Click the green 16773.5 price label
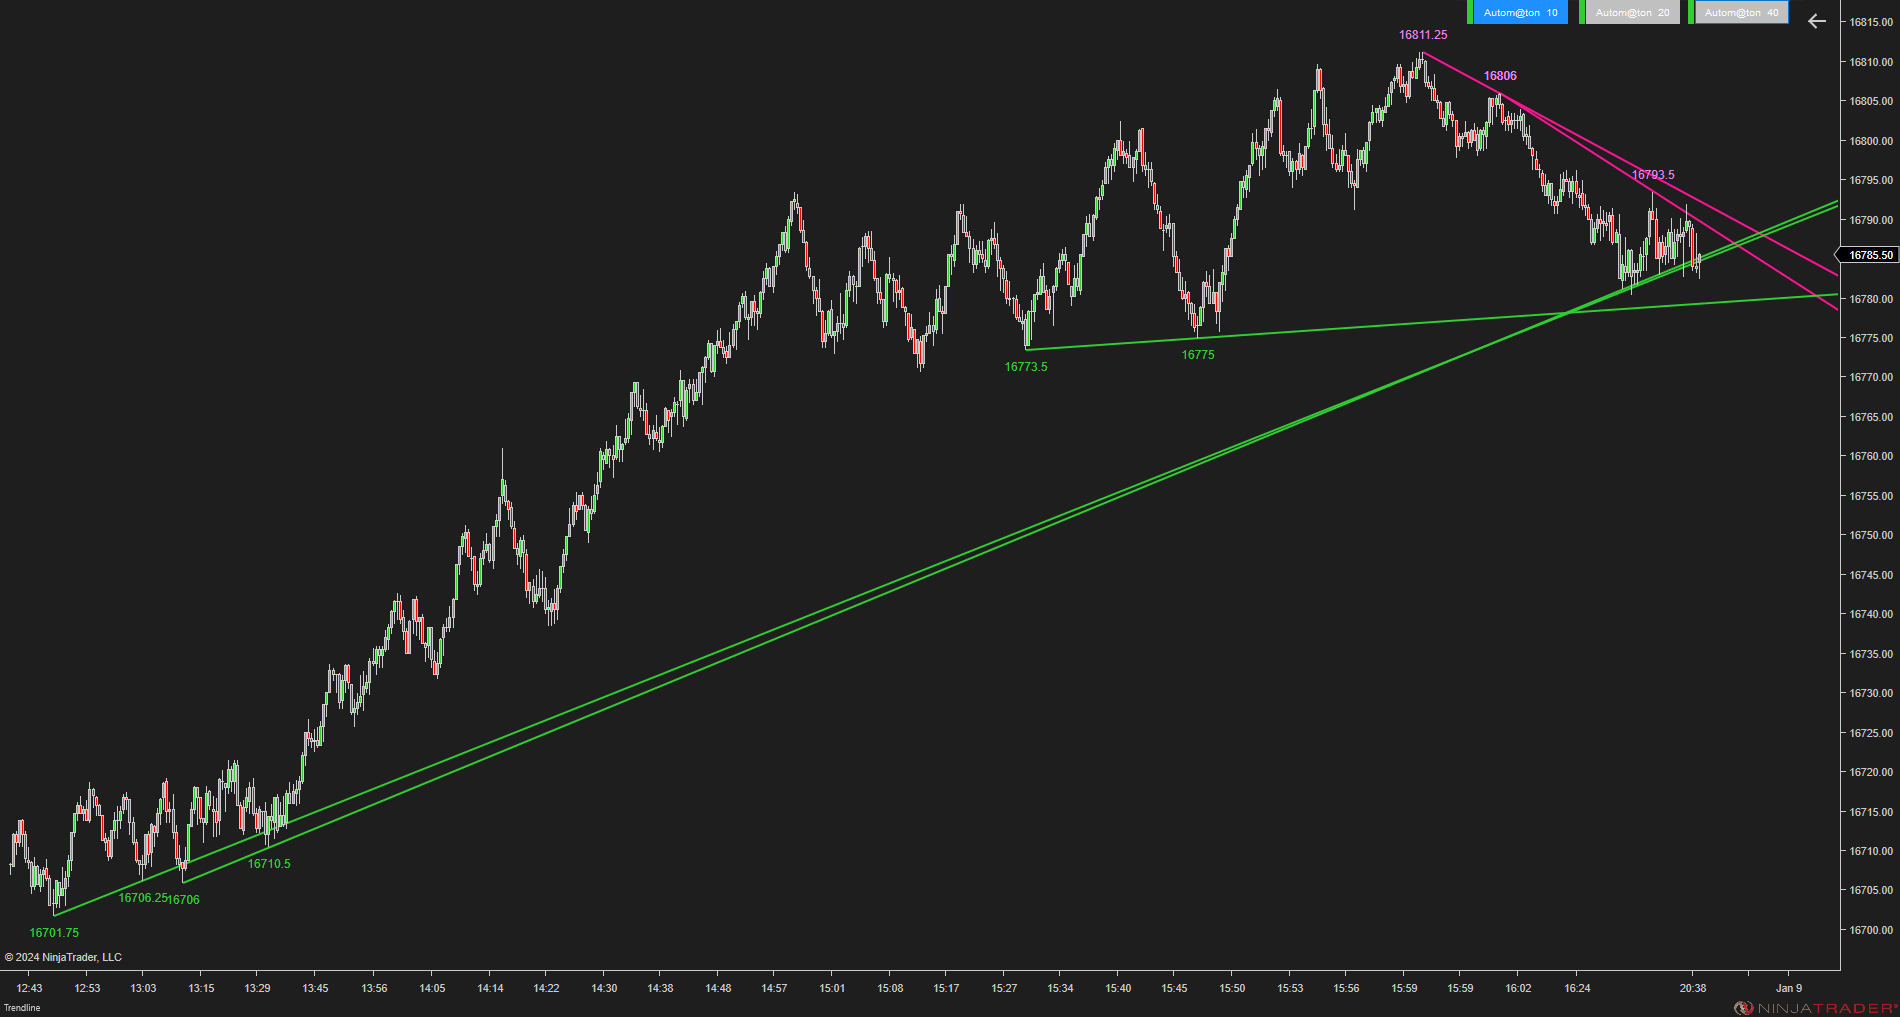Screen dimensions: 1900x1017 coord(1025,366)
